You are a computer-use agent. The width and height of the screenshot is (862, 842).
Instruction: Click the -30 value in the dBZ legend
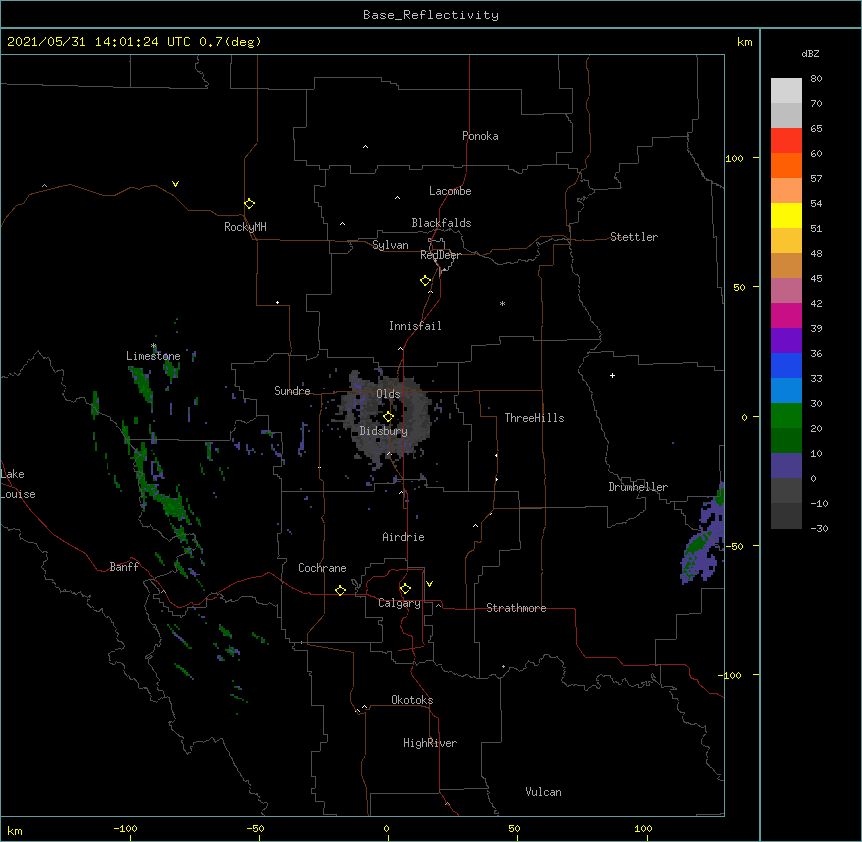tap(819, 528)
